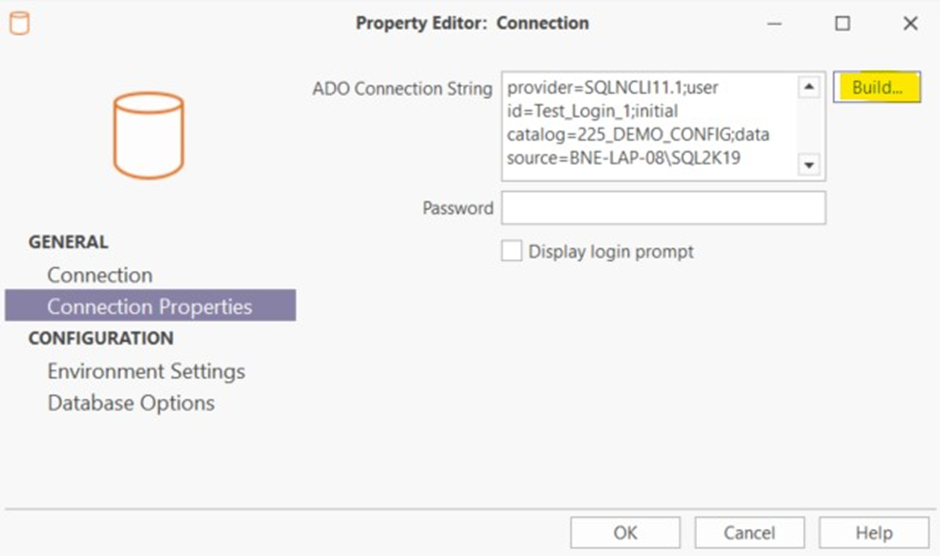Screen dimensions: 940x556
Task: Maximize the Property Editor window
Action: tap(842, 23)
